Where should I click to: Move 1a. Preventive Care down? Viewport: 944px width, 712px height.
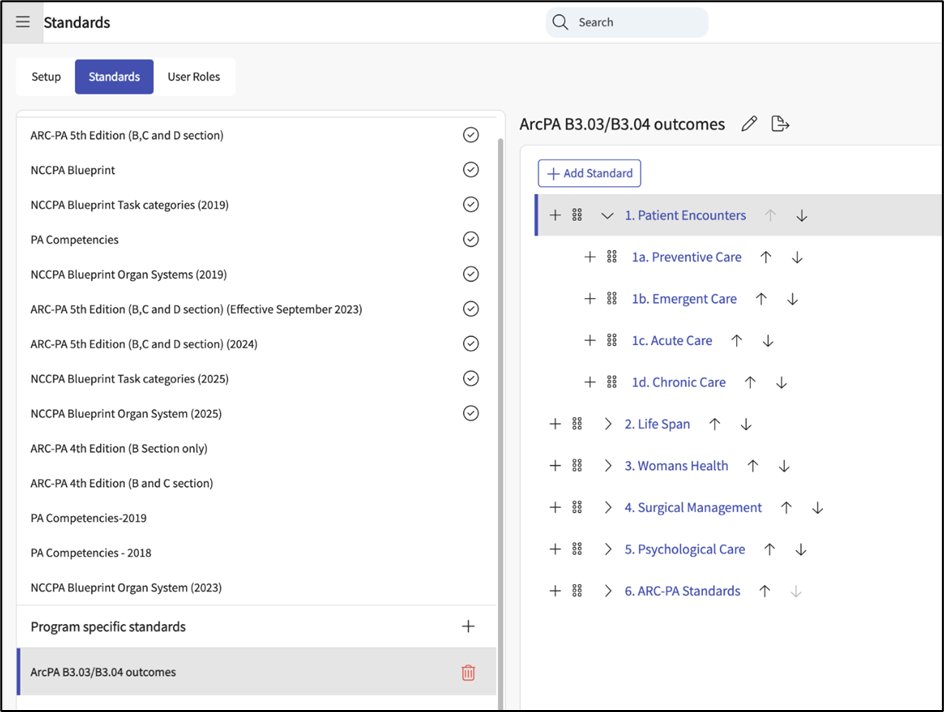797,257
